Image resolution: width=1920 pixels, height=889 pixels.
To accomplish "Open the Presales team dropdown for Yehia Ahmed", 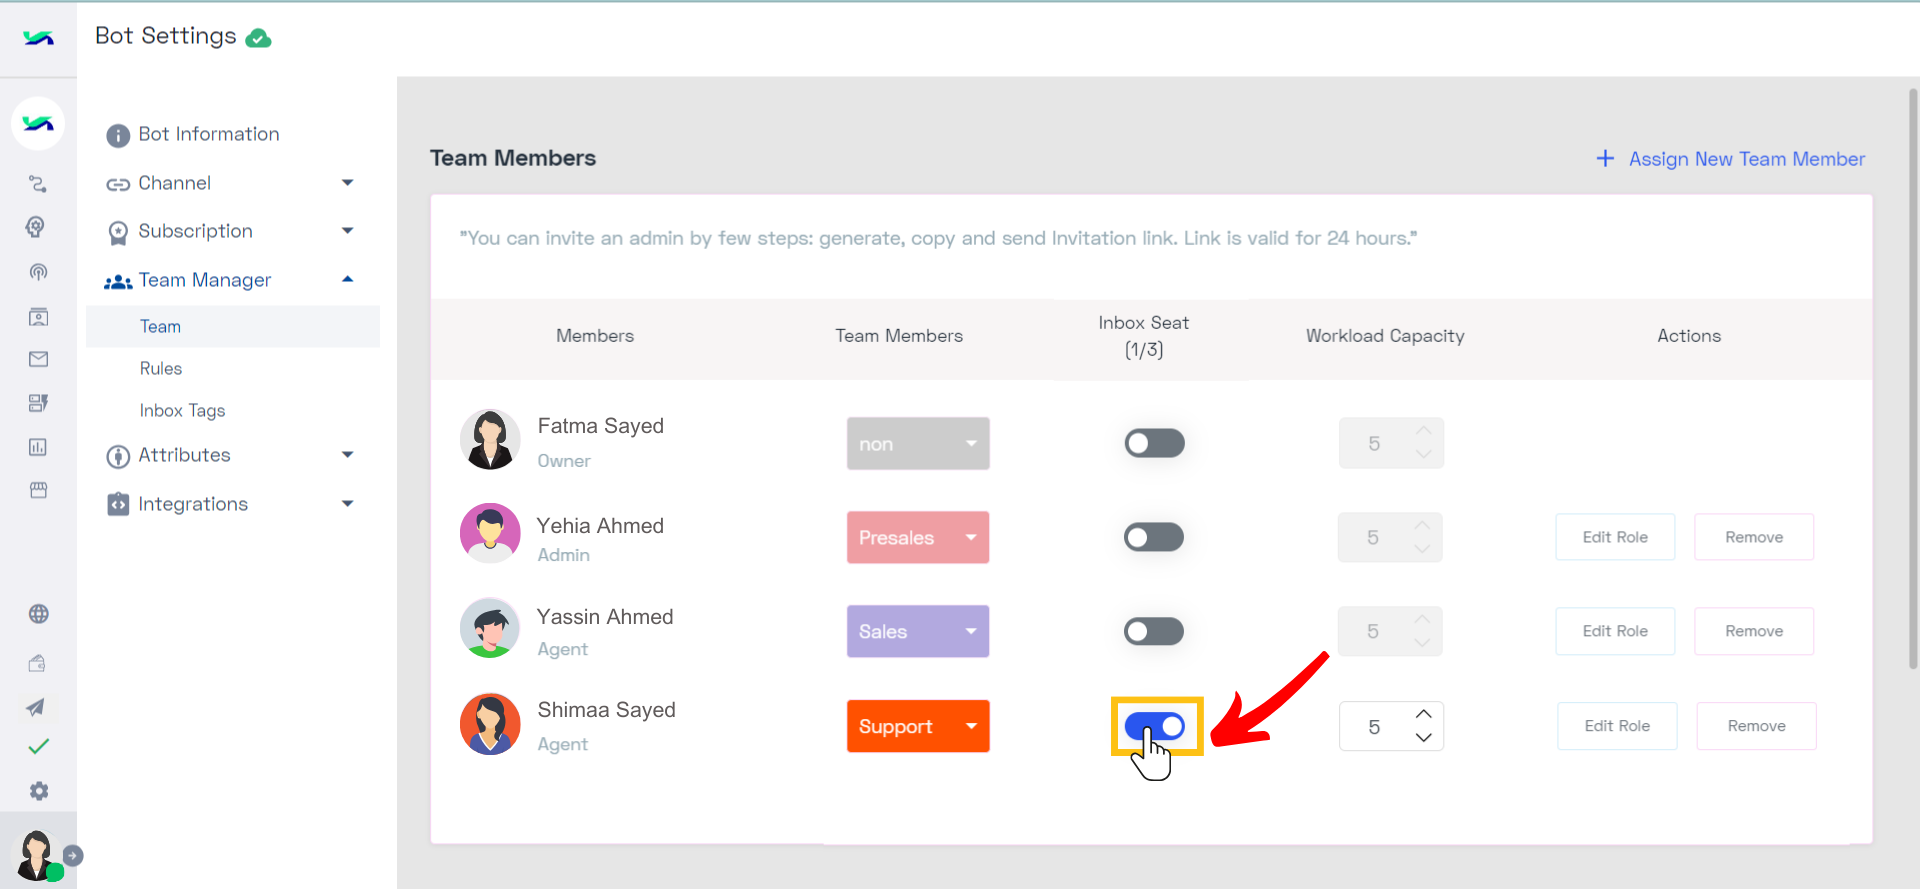I will [x=918, y=537].
